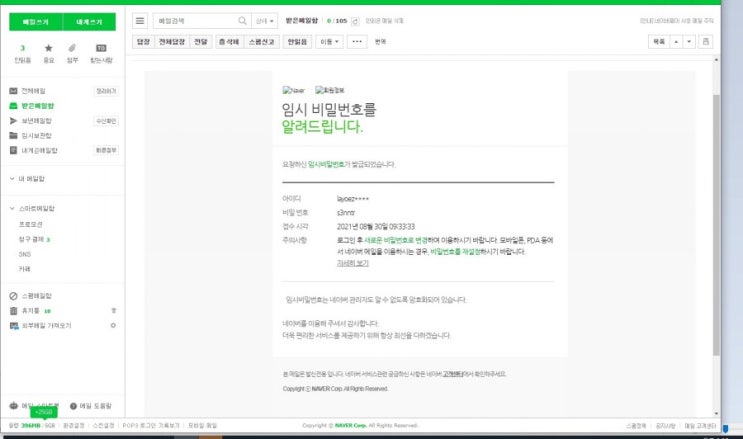Open 공지사항 notices link at bottom right
The height and width of the screenshot is (439, 743).
[x=665, y=426]
